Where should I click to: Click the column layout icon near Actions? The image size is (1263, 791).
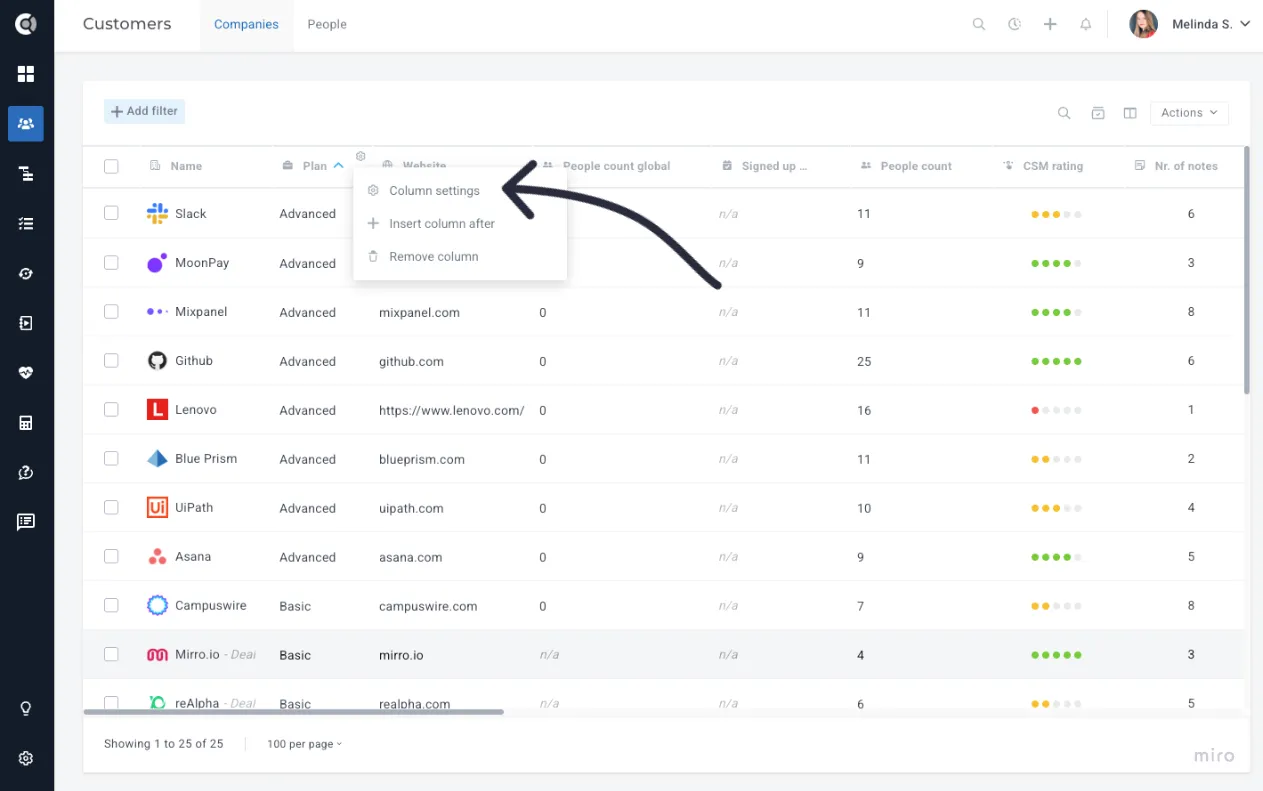click(x=1130, y=113)
